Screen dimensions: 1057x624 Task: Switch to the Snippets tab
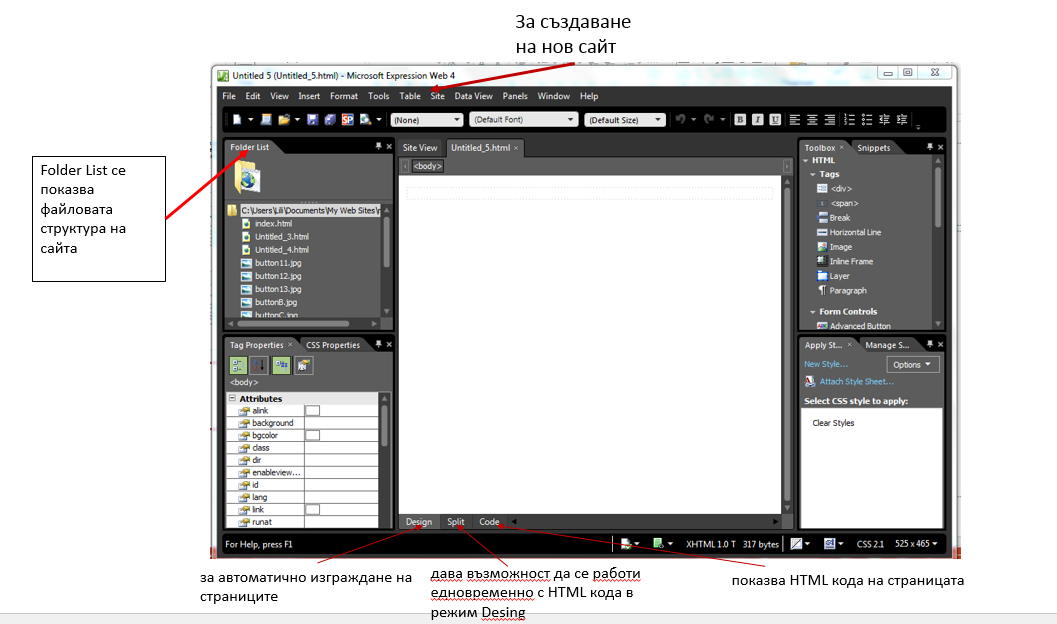pyautogui.click(x=874, y=148)
